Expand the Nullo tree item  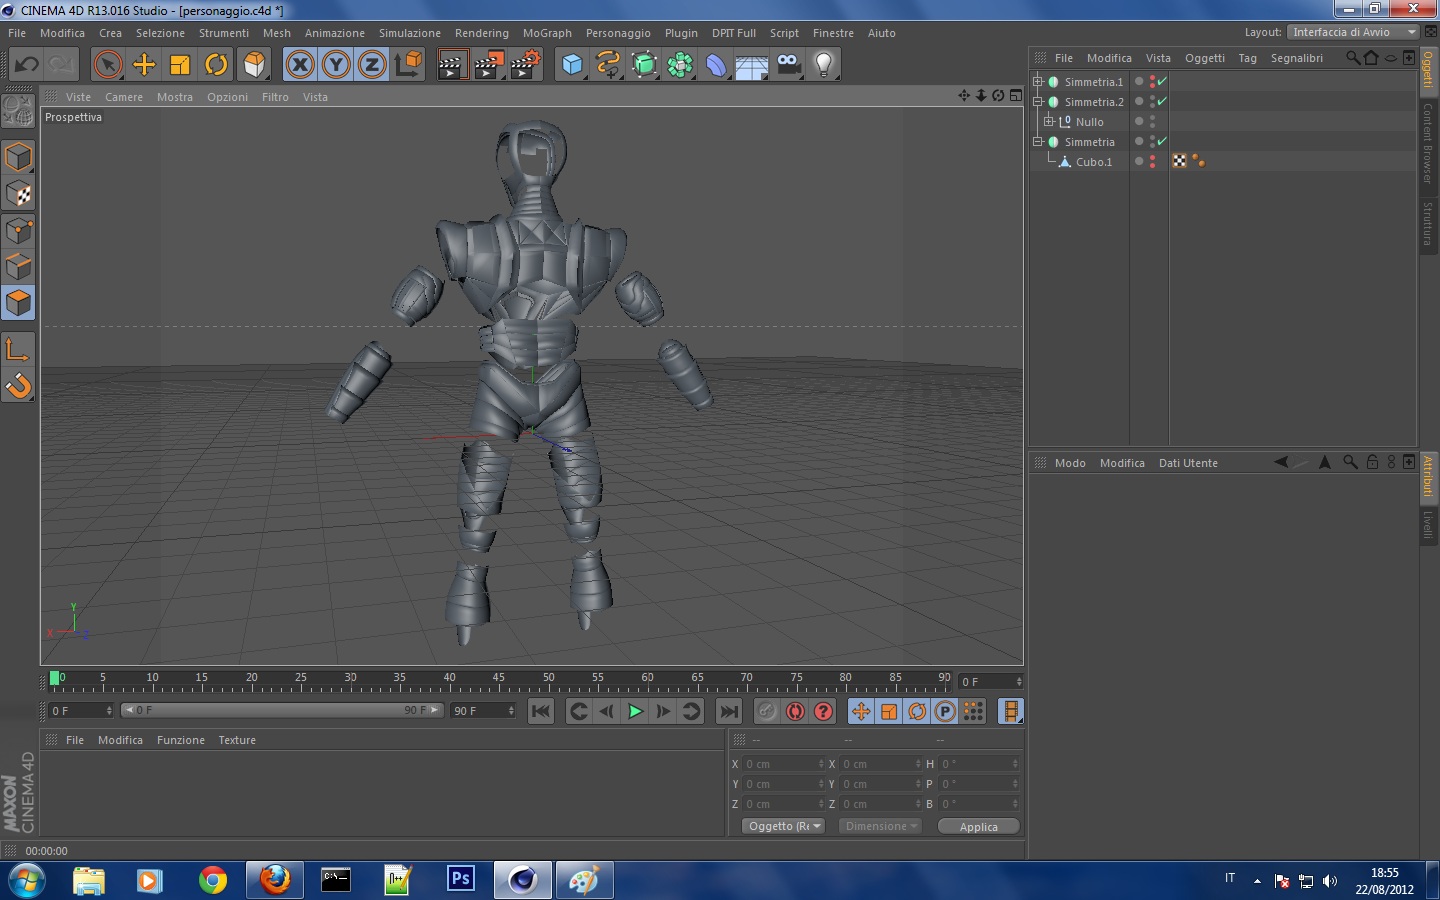click(x=1049, y=122)
